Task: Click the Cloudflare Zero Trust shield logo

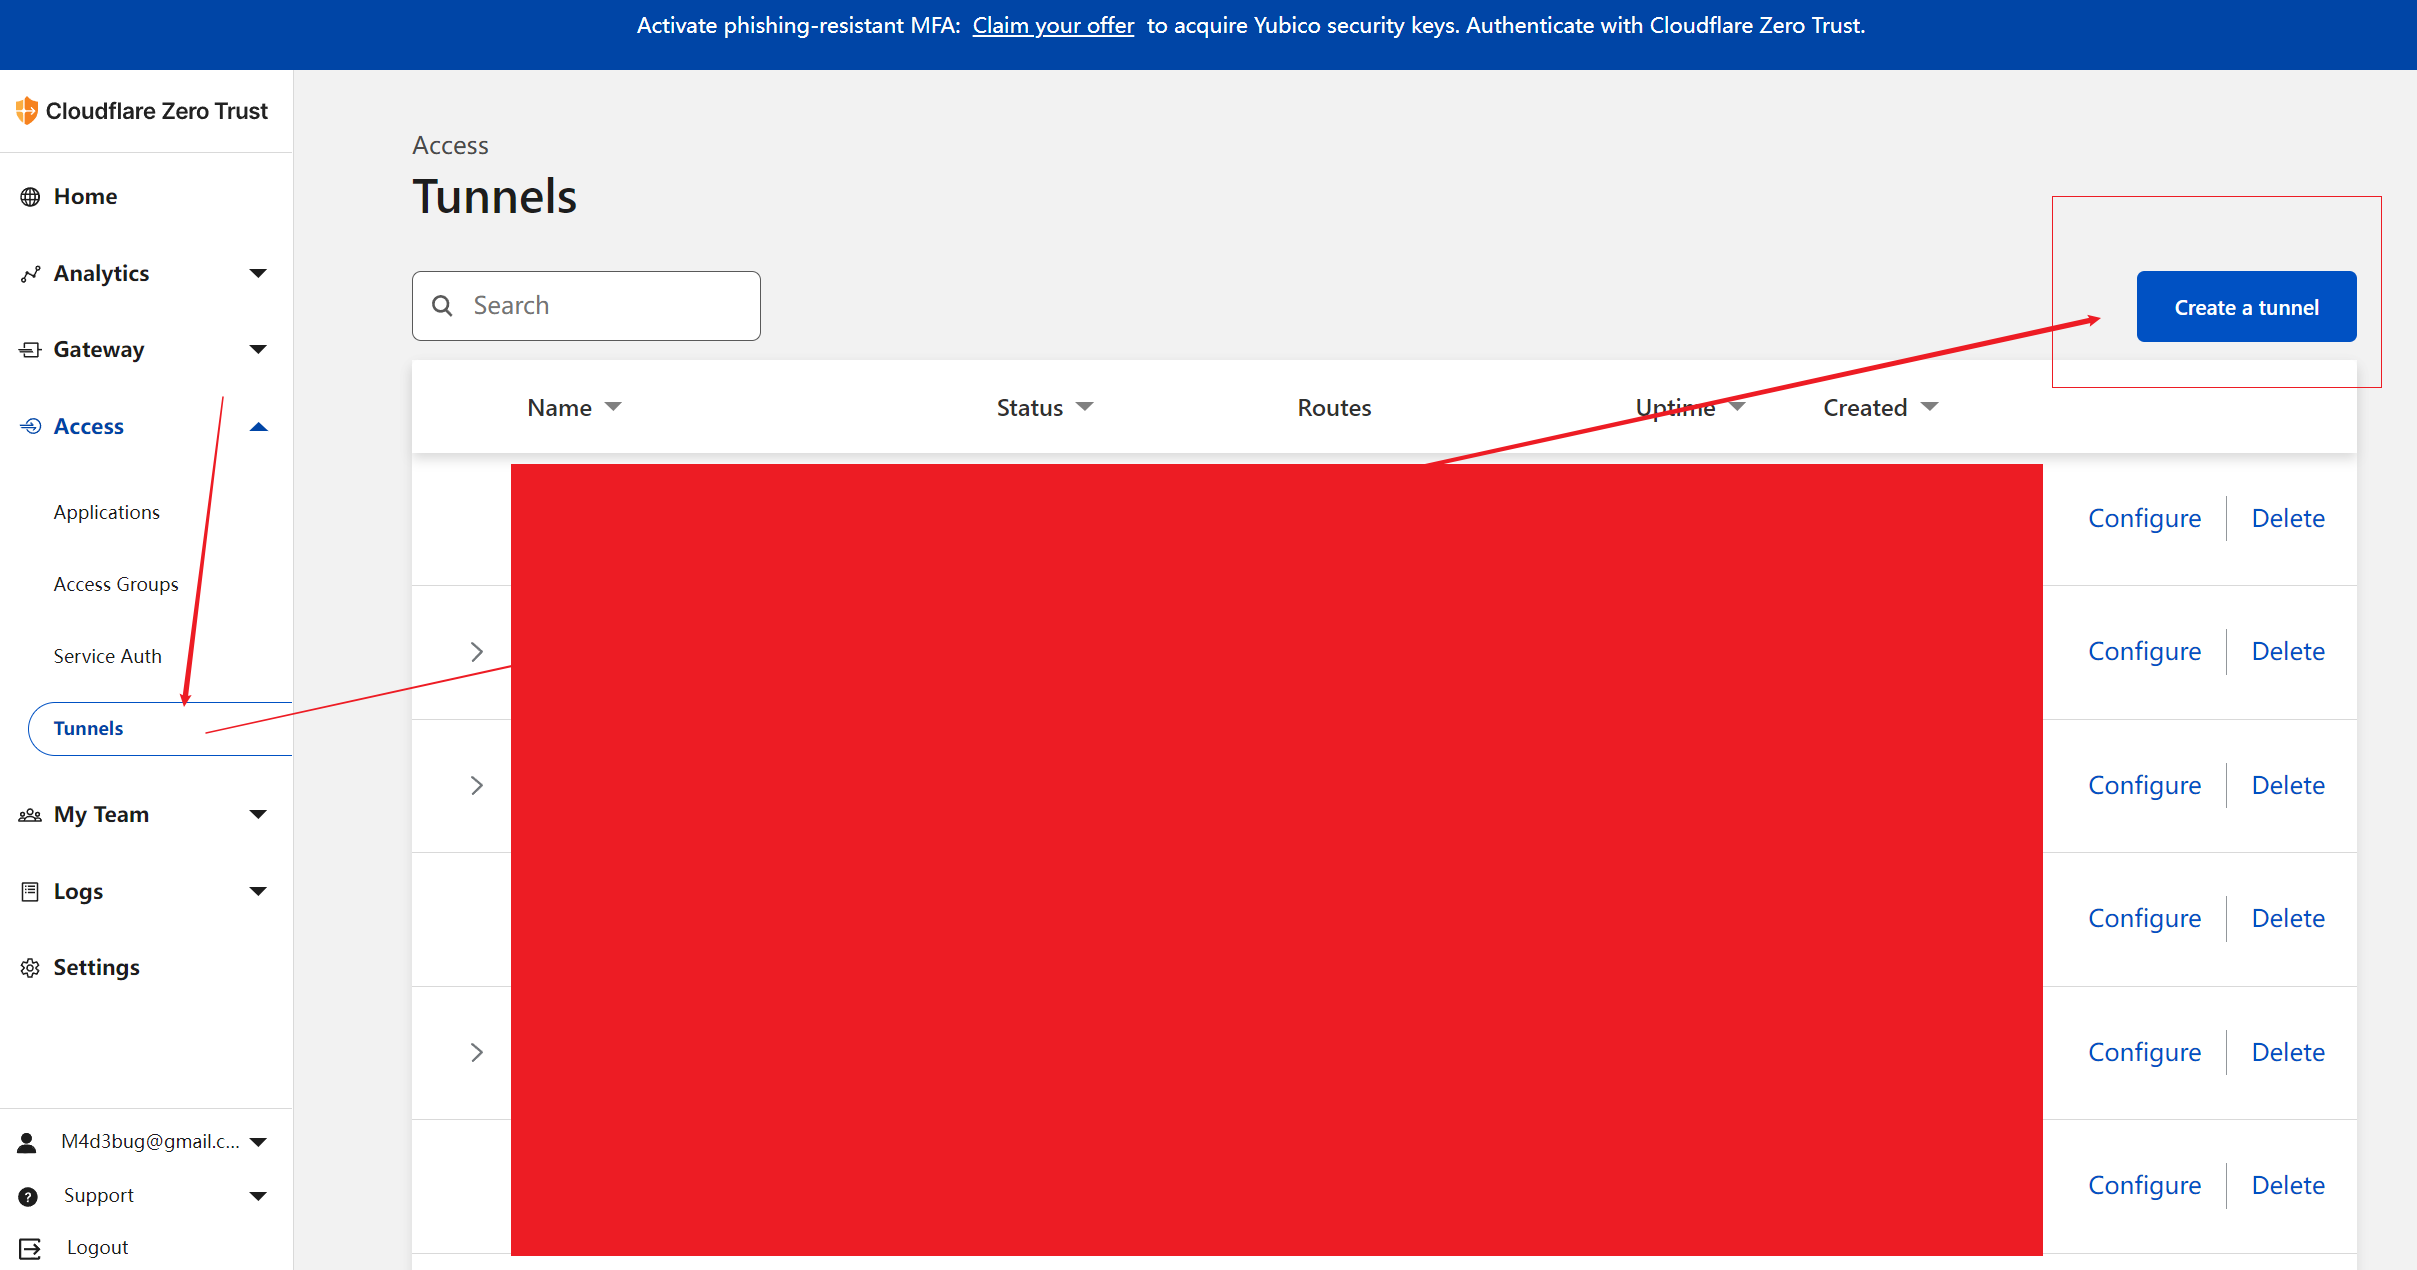Action: pyautogui.click(x=27, y=111)
